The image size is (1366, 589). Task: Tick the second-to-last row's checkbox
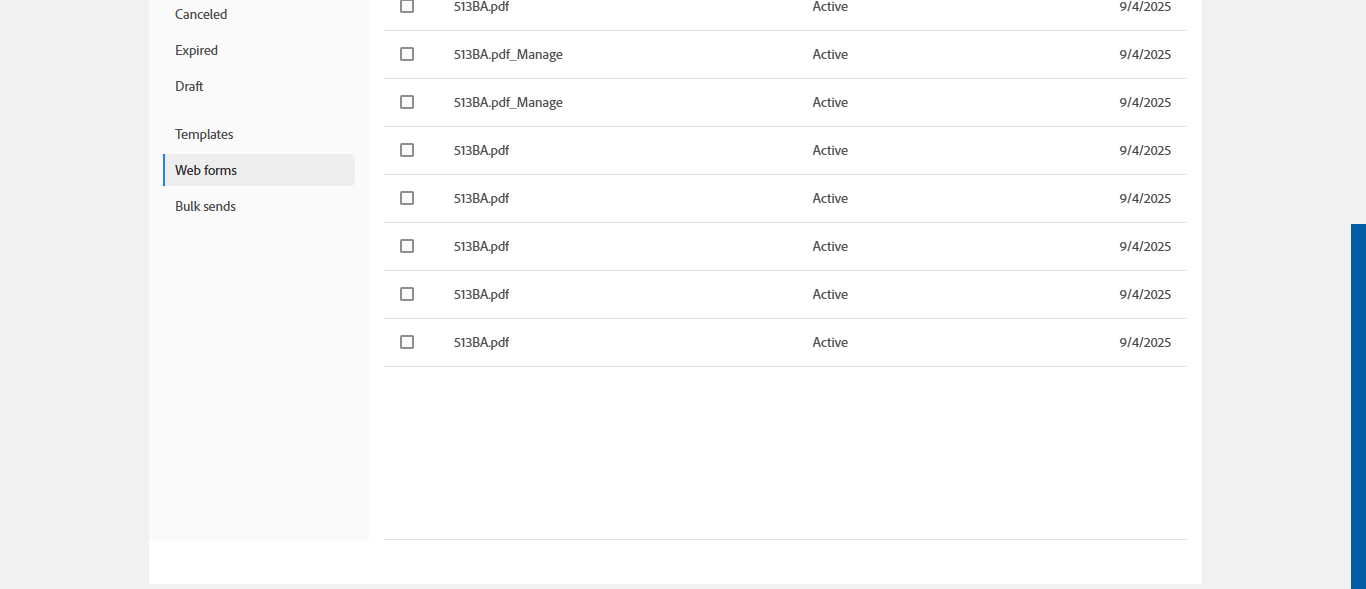[x=407, y=294]
